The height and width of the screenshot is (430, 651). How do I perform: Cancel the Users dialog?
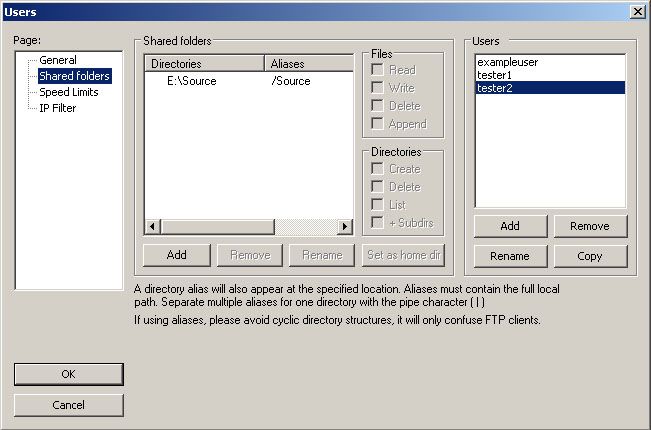[69, 405]
